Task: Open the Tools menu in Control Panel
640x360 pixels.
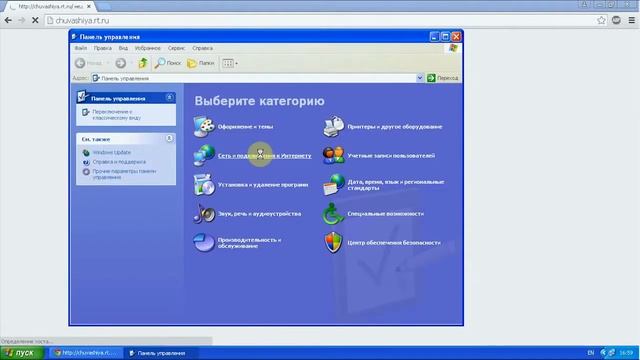Action: tap(176, 48)
